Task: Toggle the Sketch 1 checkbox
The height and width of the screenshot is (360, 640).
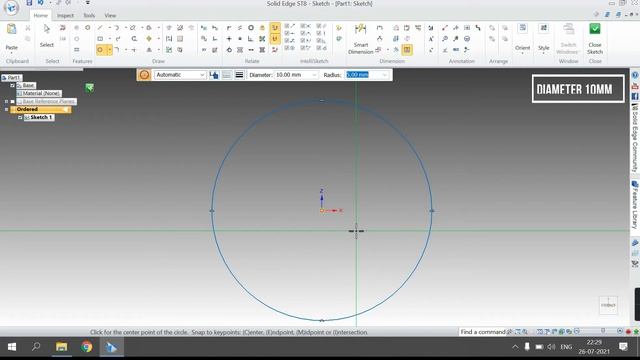Action: [x=20, y=118]
